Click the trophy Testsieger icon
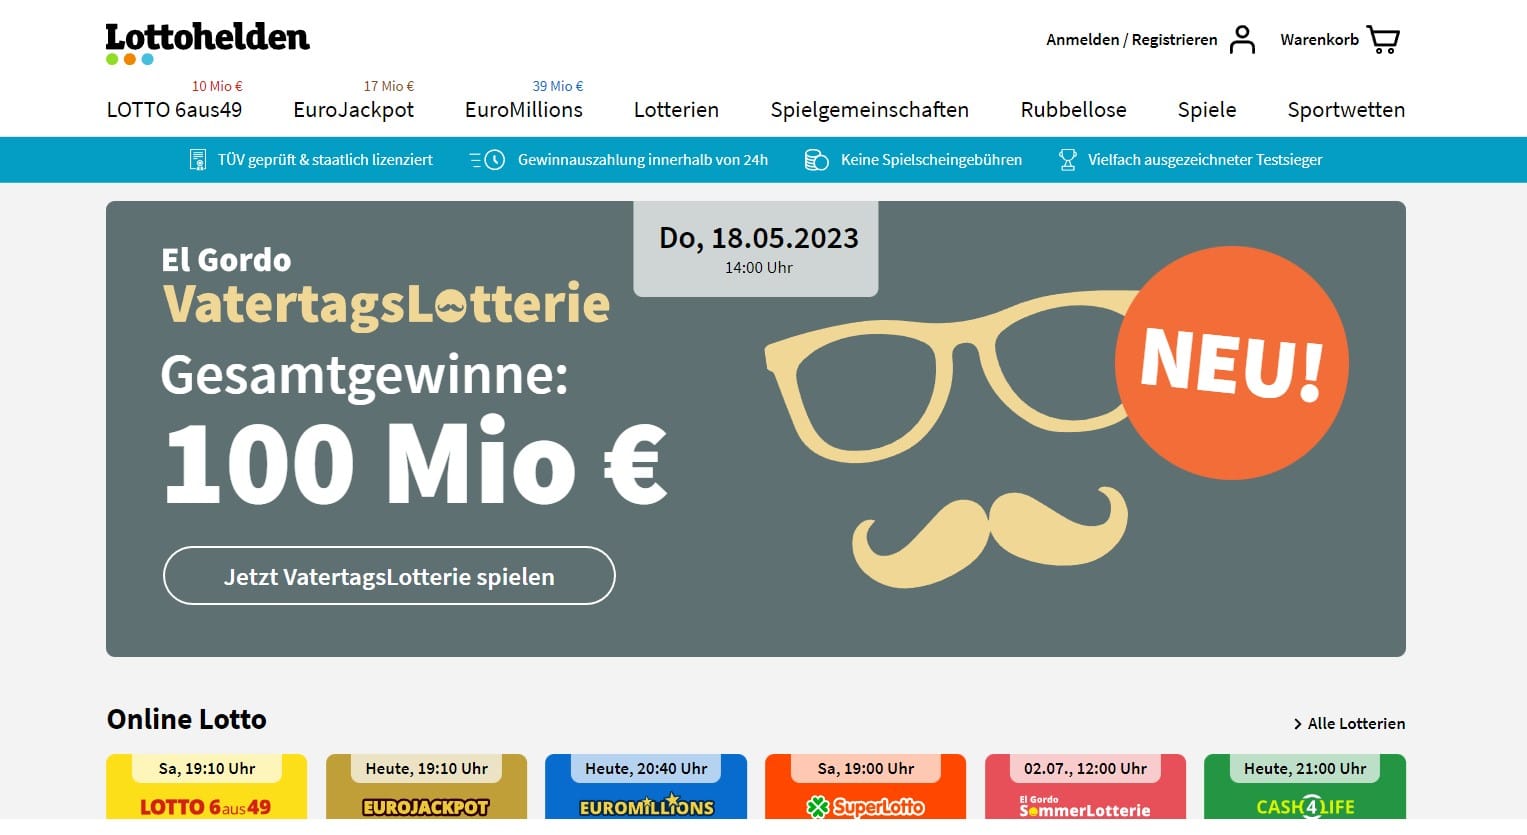Viewport: 1527px width, 835px height. [1067, 160]
